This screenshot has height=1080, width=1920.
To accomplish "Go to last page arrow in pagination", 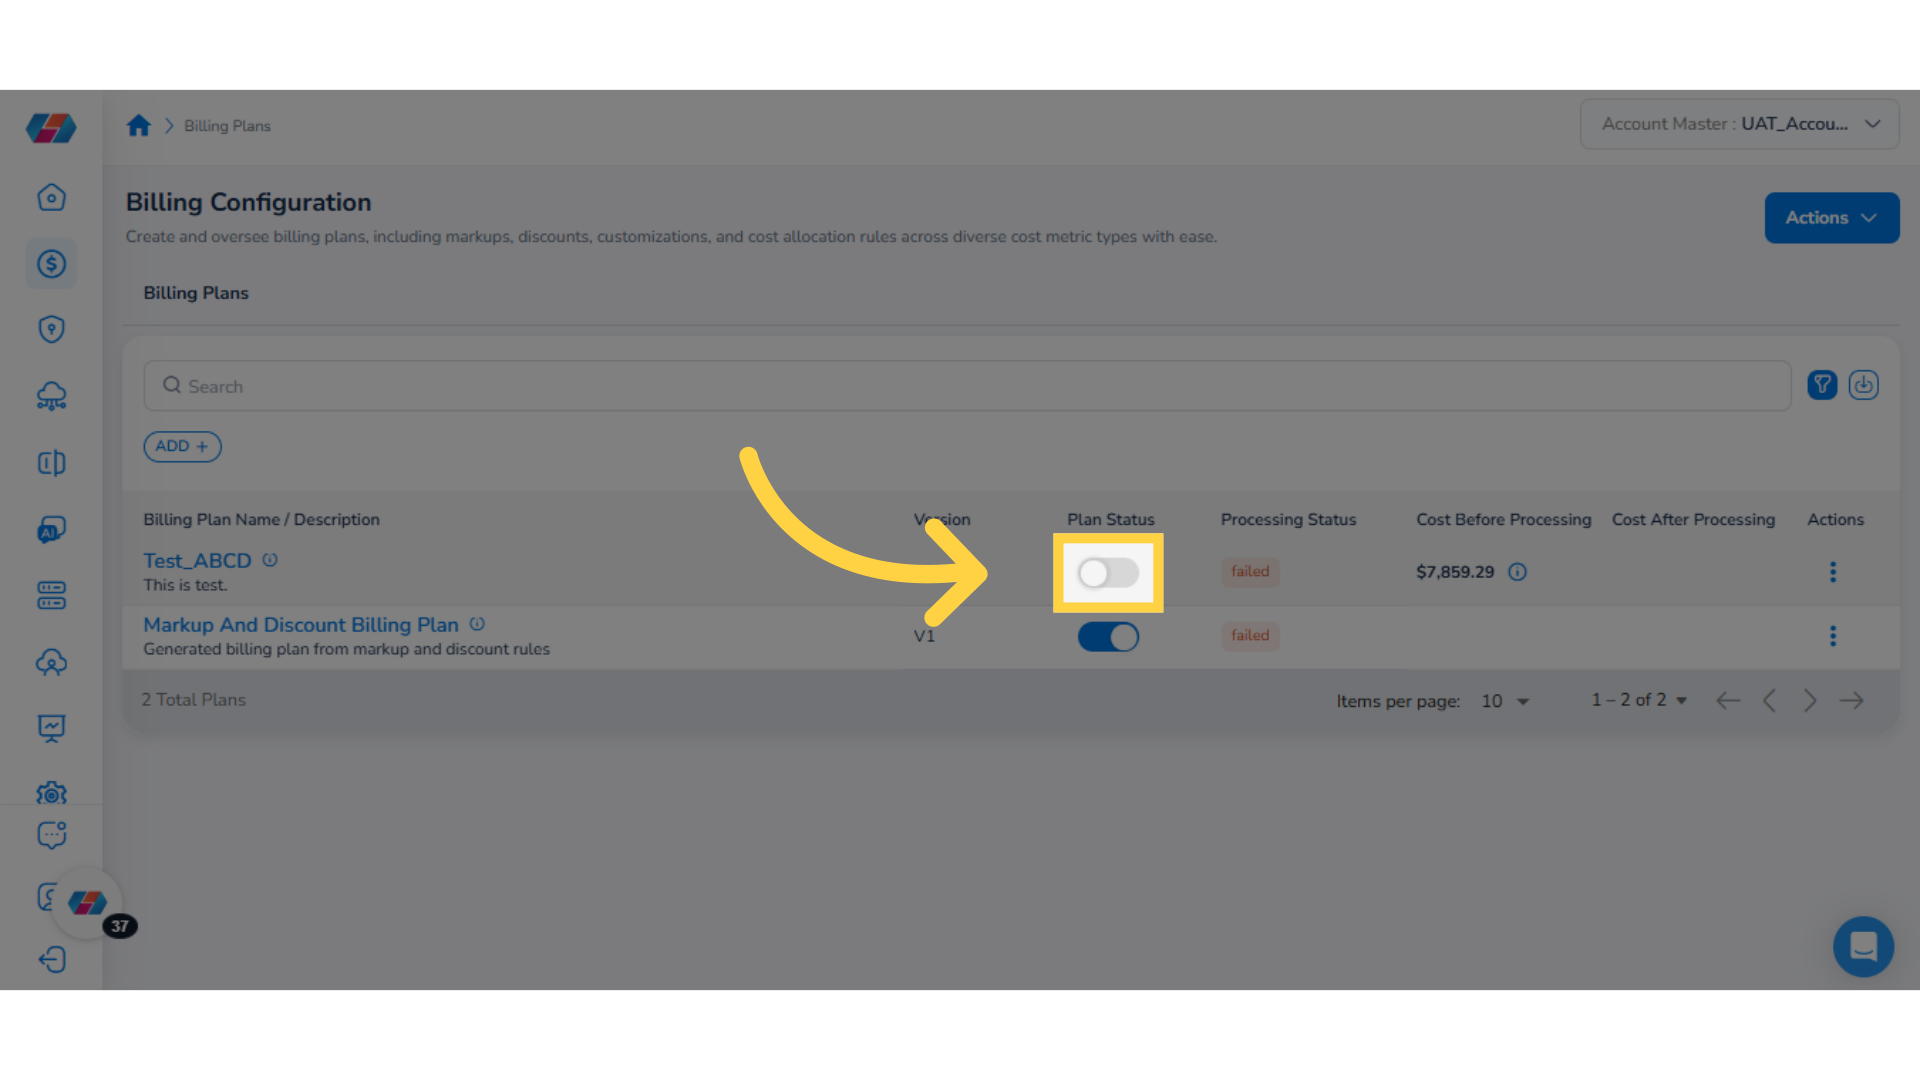I will pyautogui.click(x=1851, y=700).
